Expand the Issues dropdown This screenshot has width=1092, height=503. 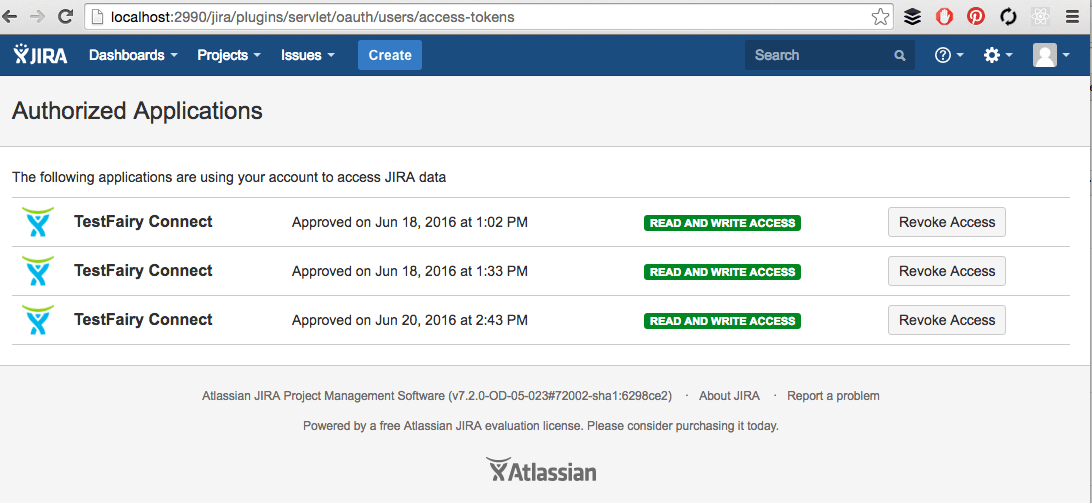[307, 55]
